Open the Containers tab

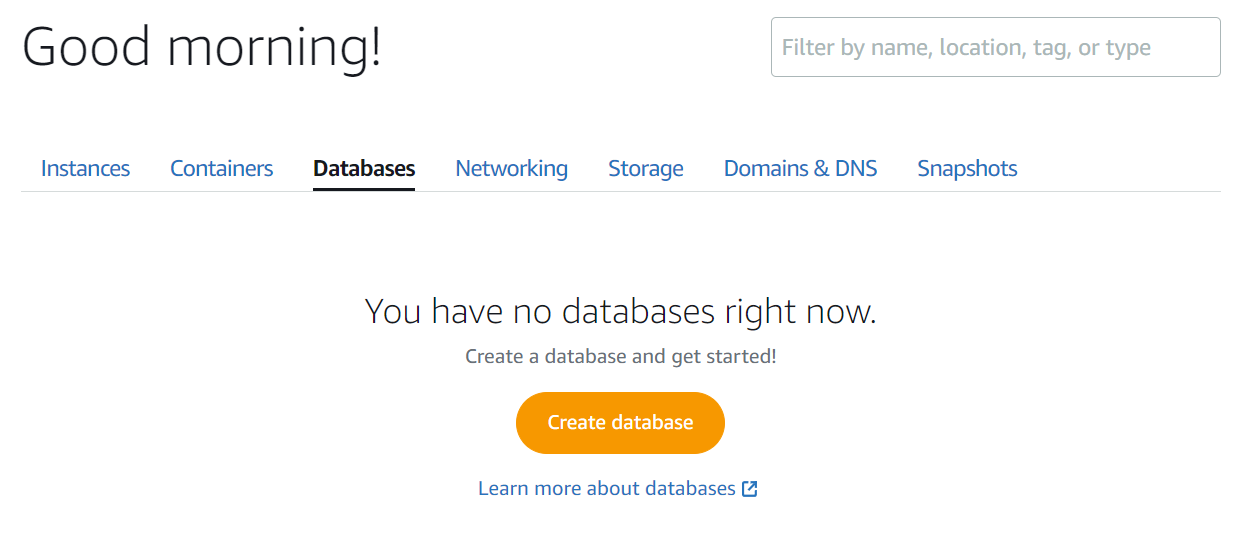(221, 168)
